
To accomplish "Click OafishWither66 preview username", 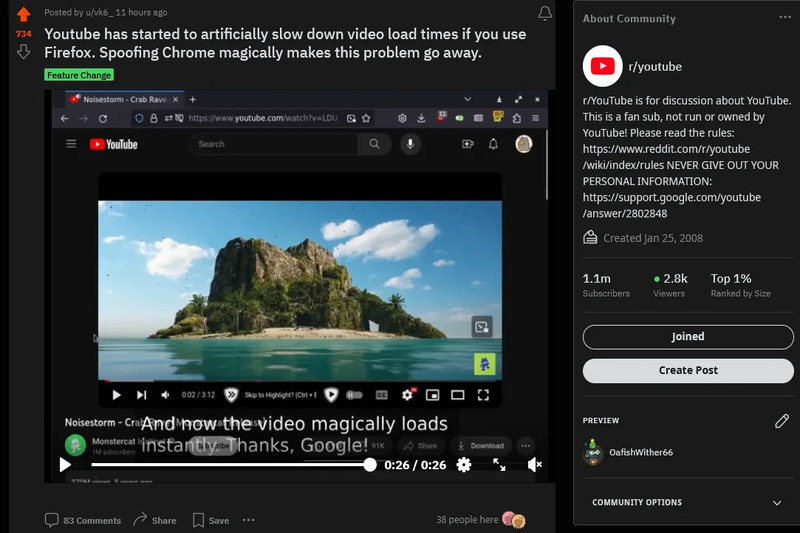I will point(641,452).
